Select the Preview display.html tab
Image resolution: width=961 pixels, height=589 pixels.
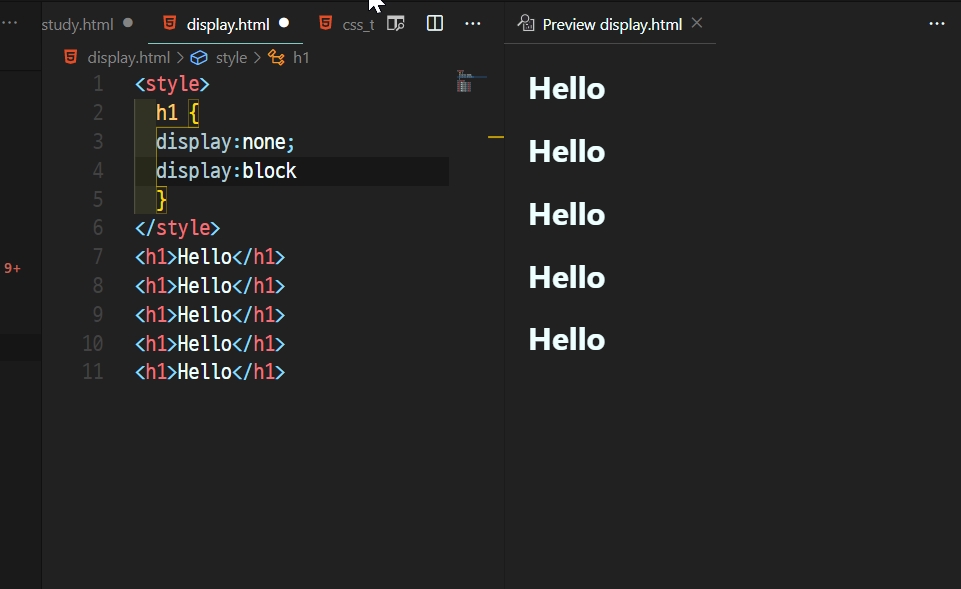pos(612,25)
